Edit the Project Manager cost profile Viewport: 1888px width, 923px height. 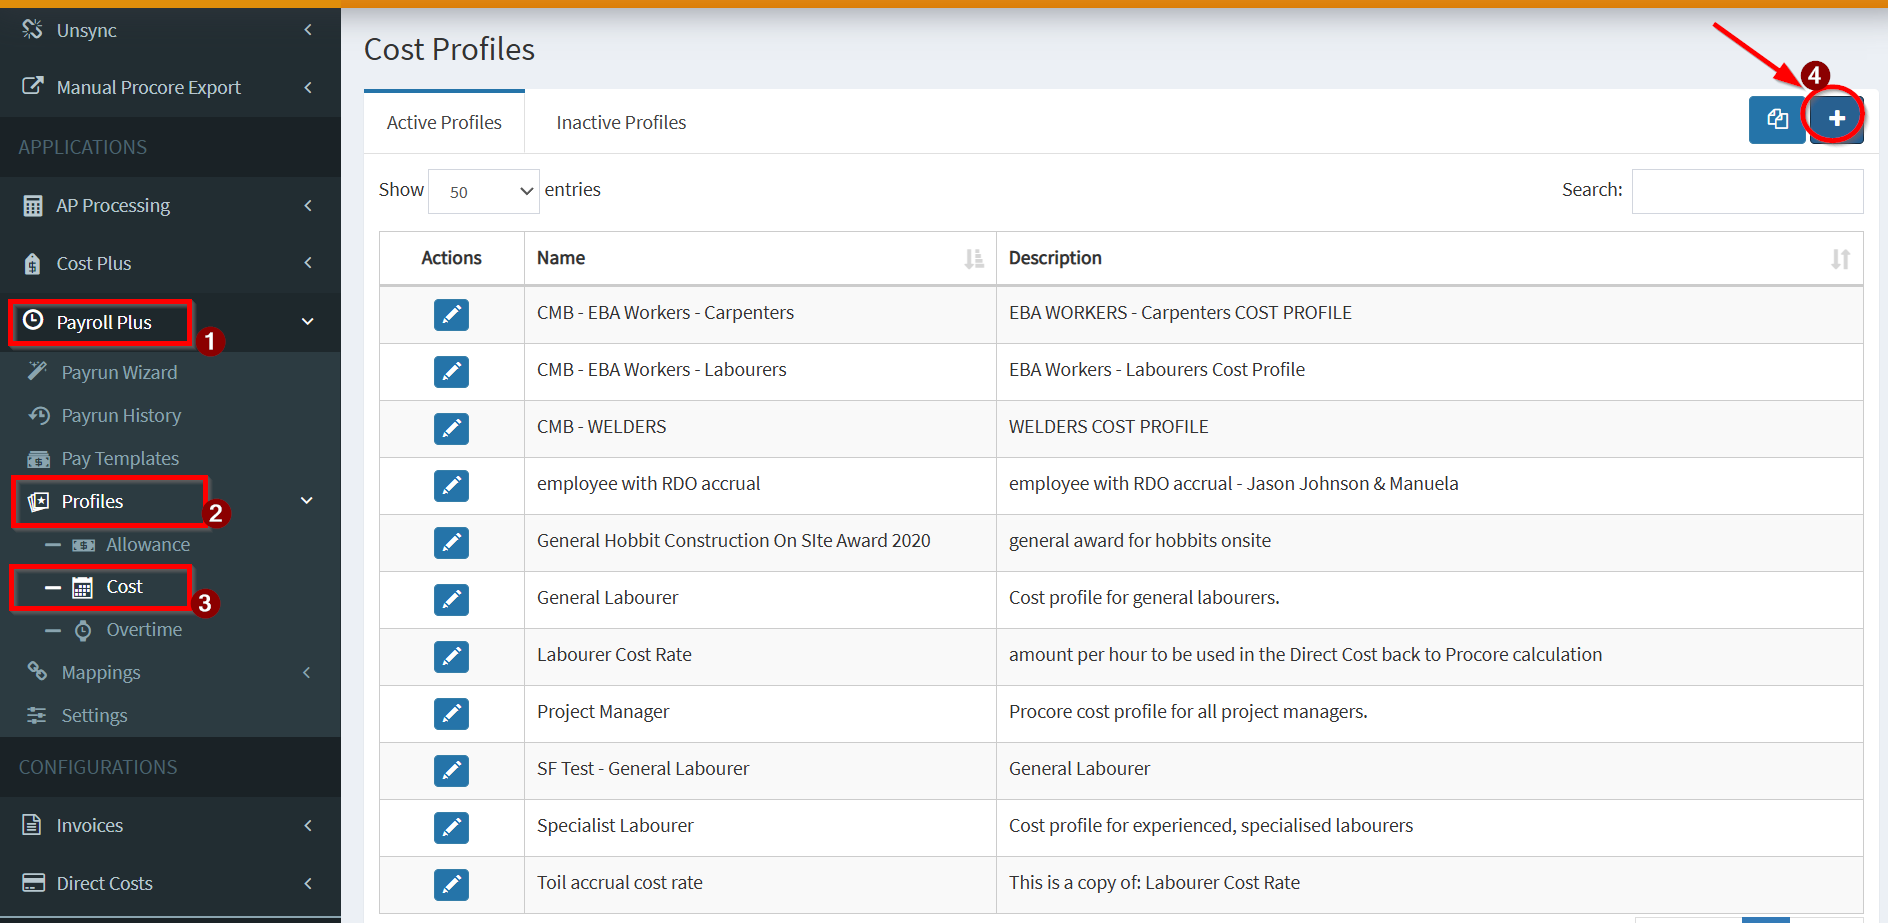(x=451, y=714)
